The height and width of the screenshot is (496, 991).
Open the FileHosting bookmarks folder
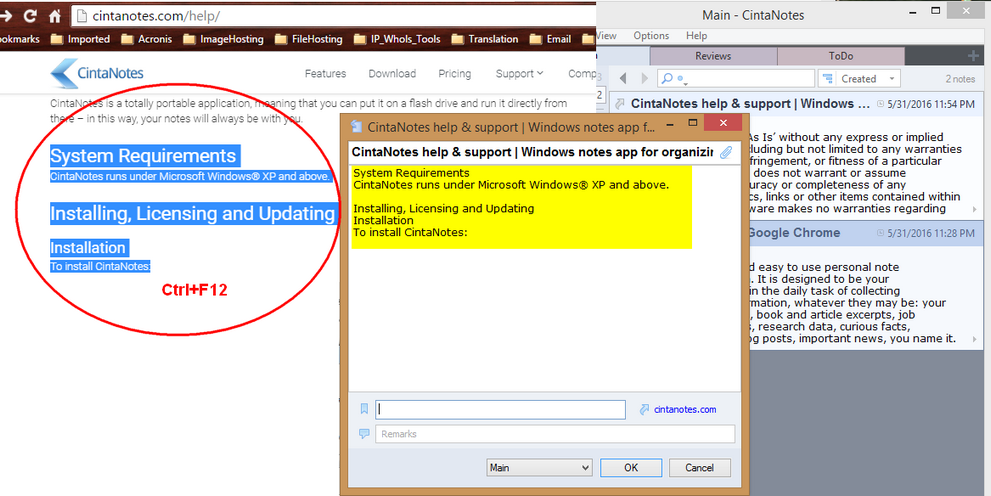308,39
